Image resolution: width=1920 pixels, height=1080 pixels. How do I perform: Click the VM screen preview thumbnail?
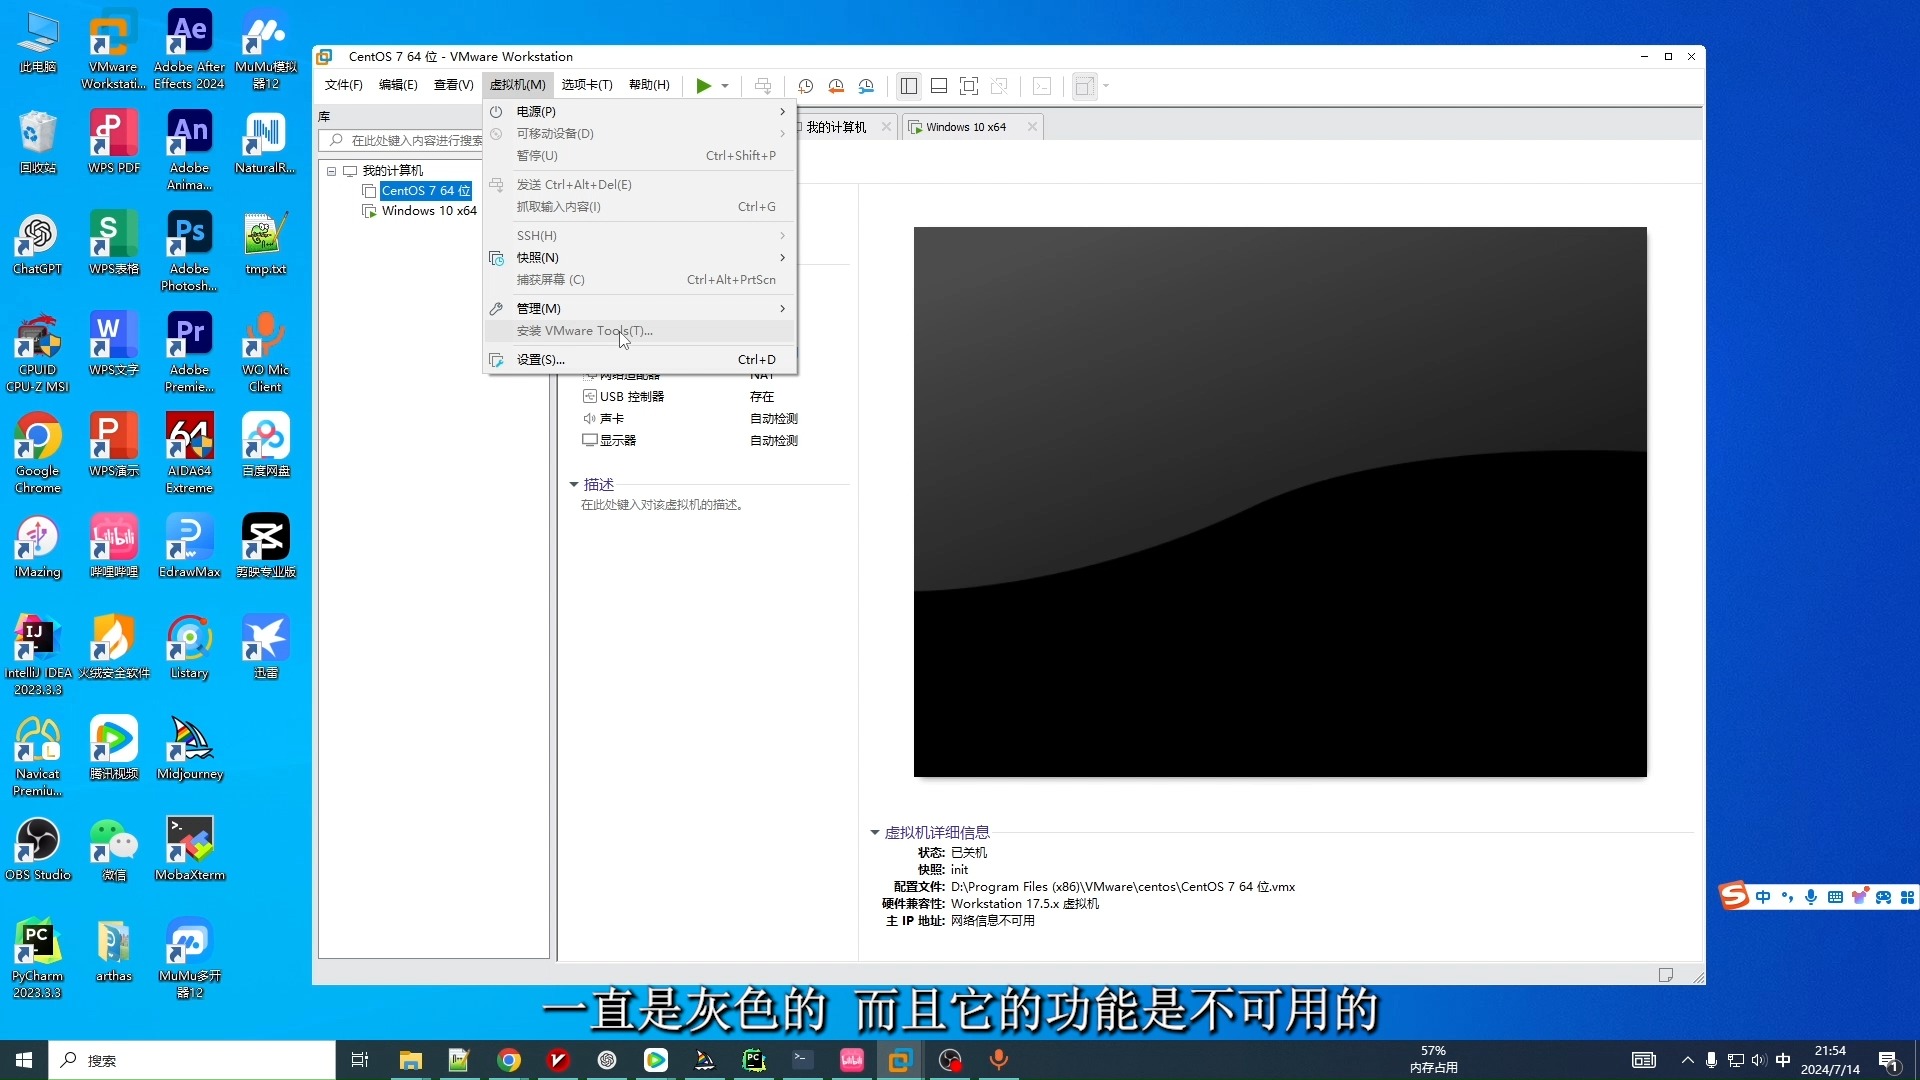click(x=1280, y=502)
